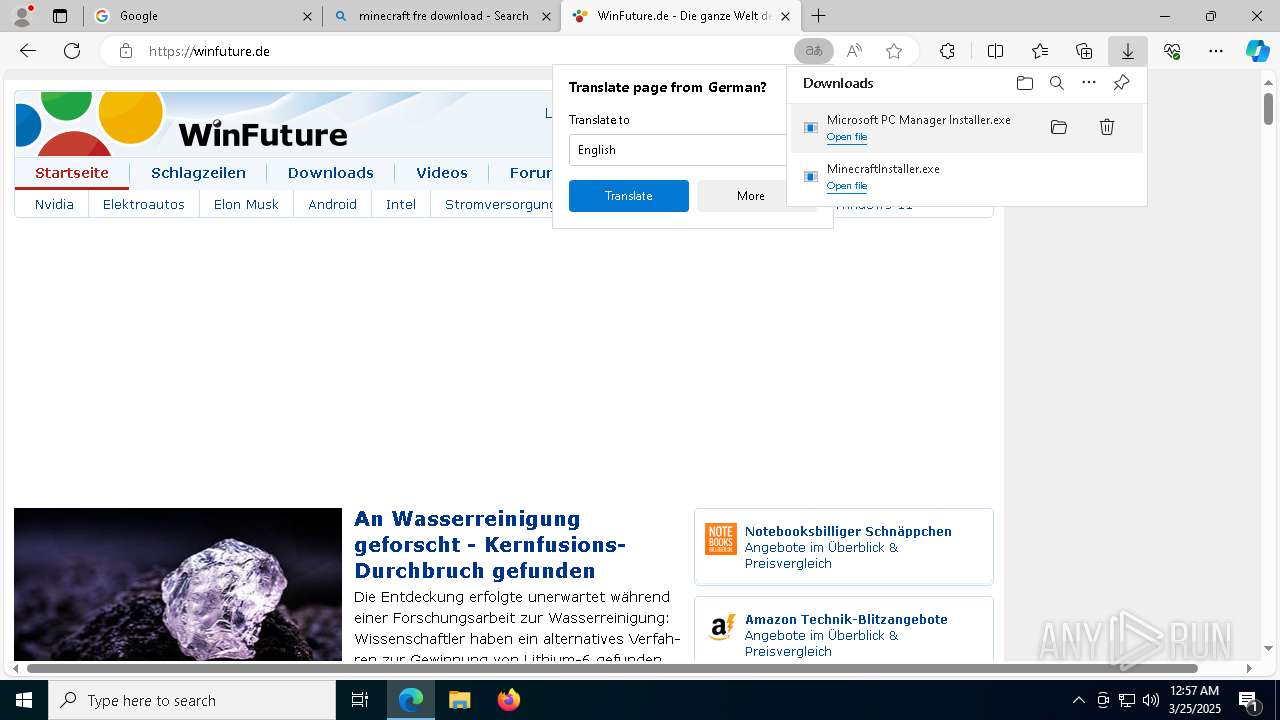This screenshot has height=720, width=1280.
Task: Launch Firefox from the taskbar
Action: pos(509,700)
